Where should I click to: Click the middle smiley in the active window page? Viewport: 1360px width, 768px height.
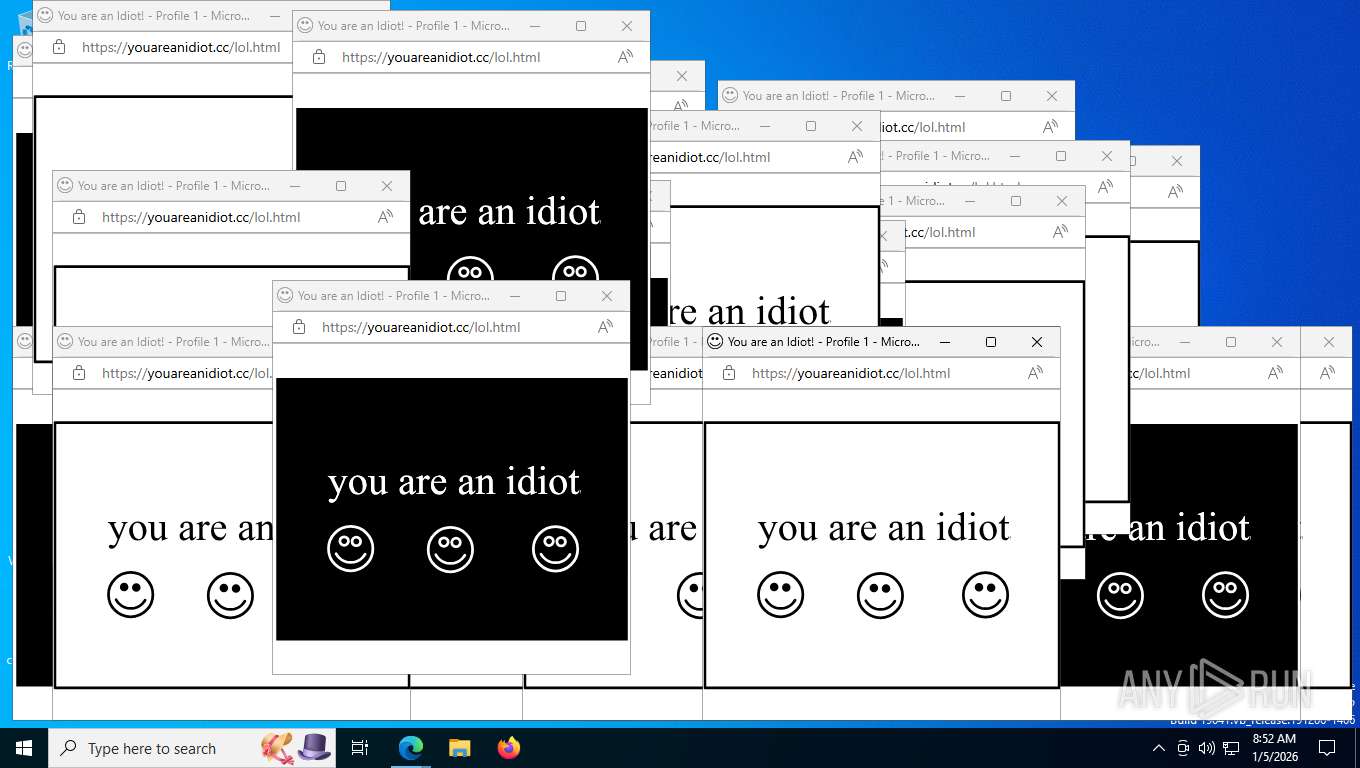pyautogui.click(x=880, y=595)
